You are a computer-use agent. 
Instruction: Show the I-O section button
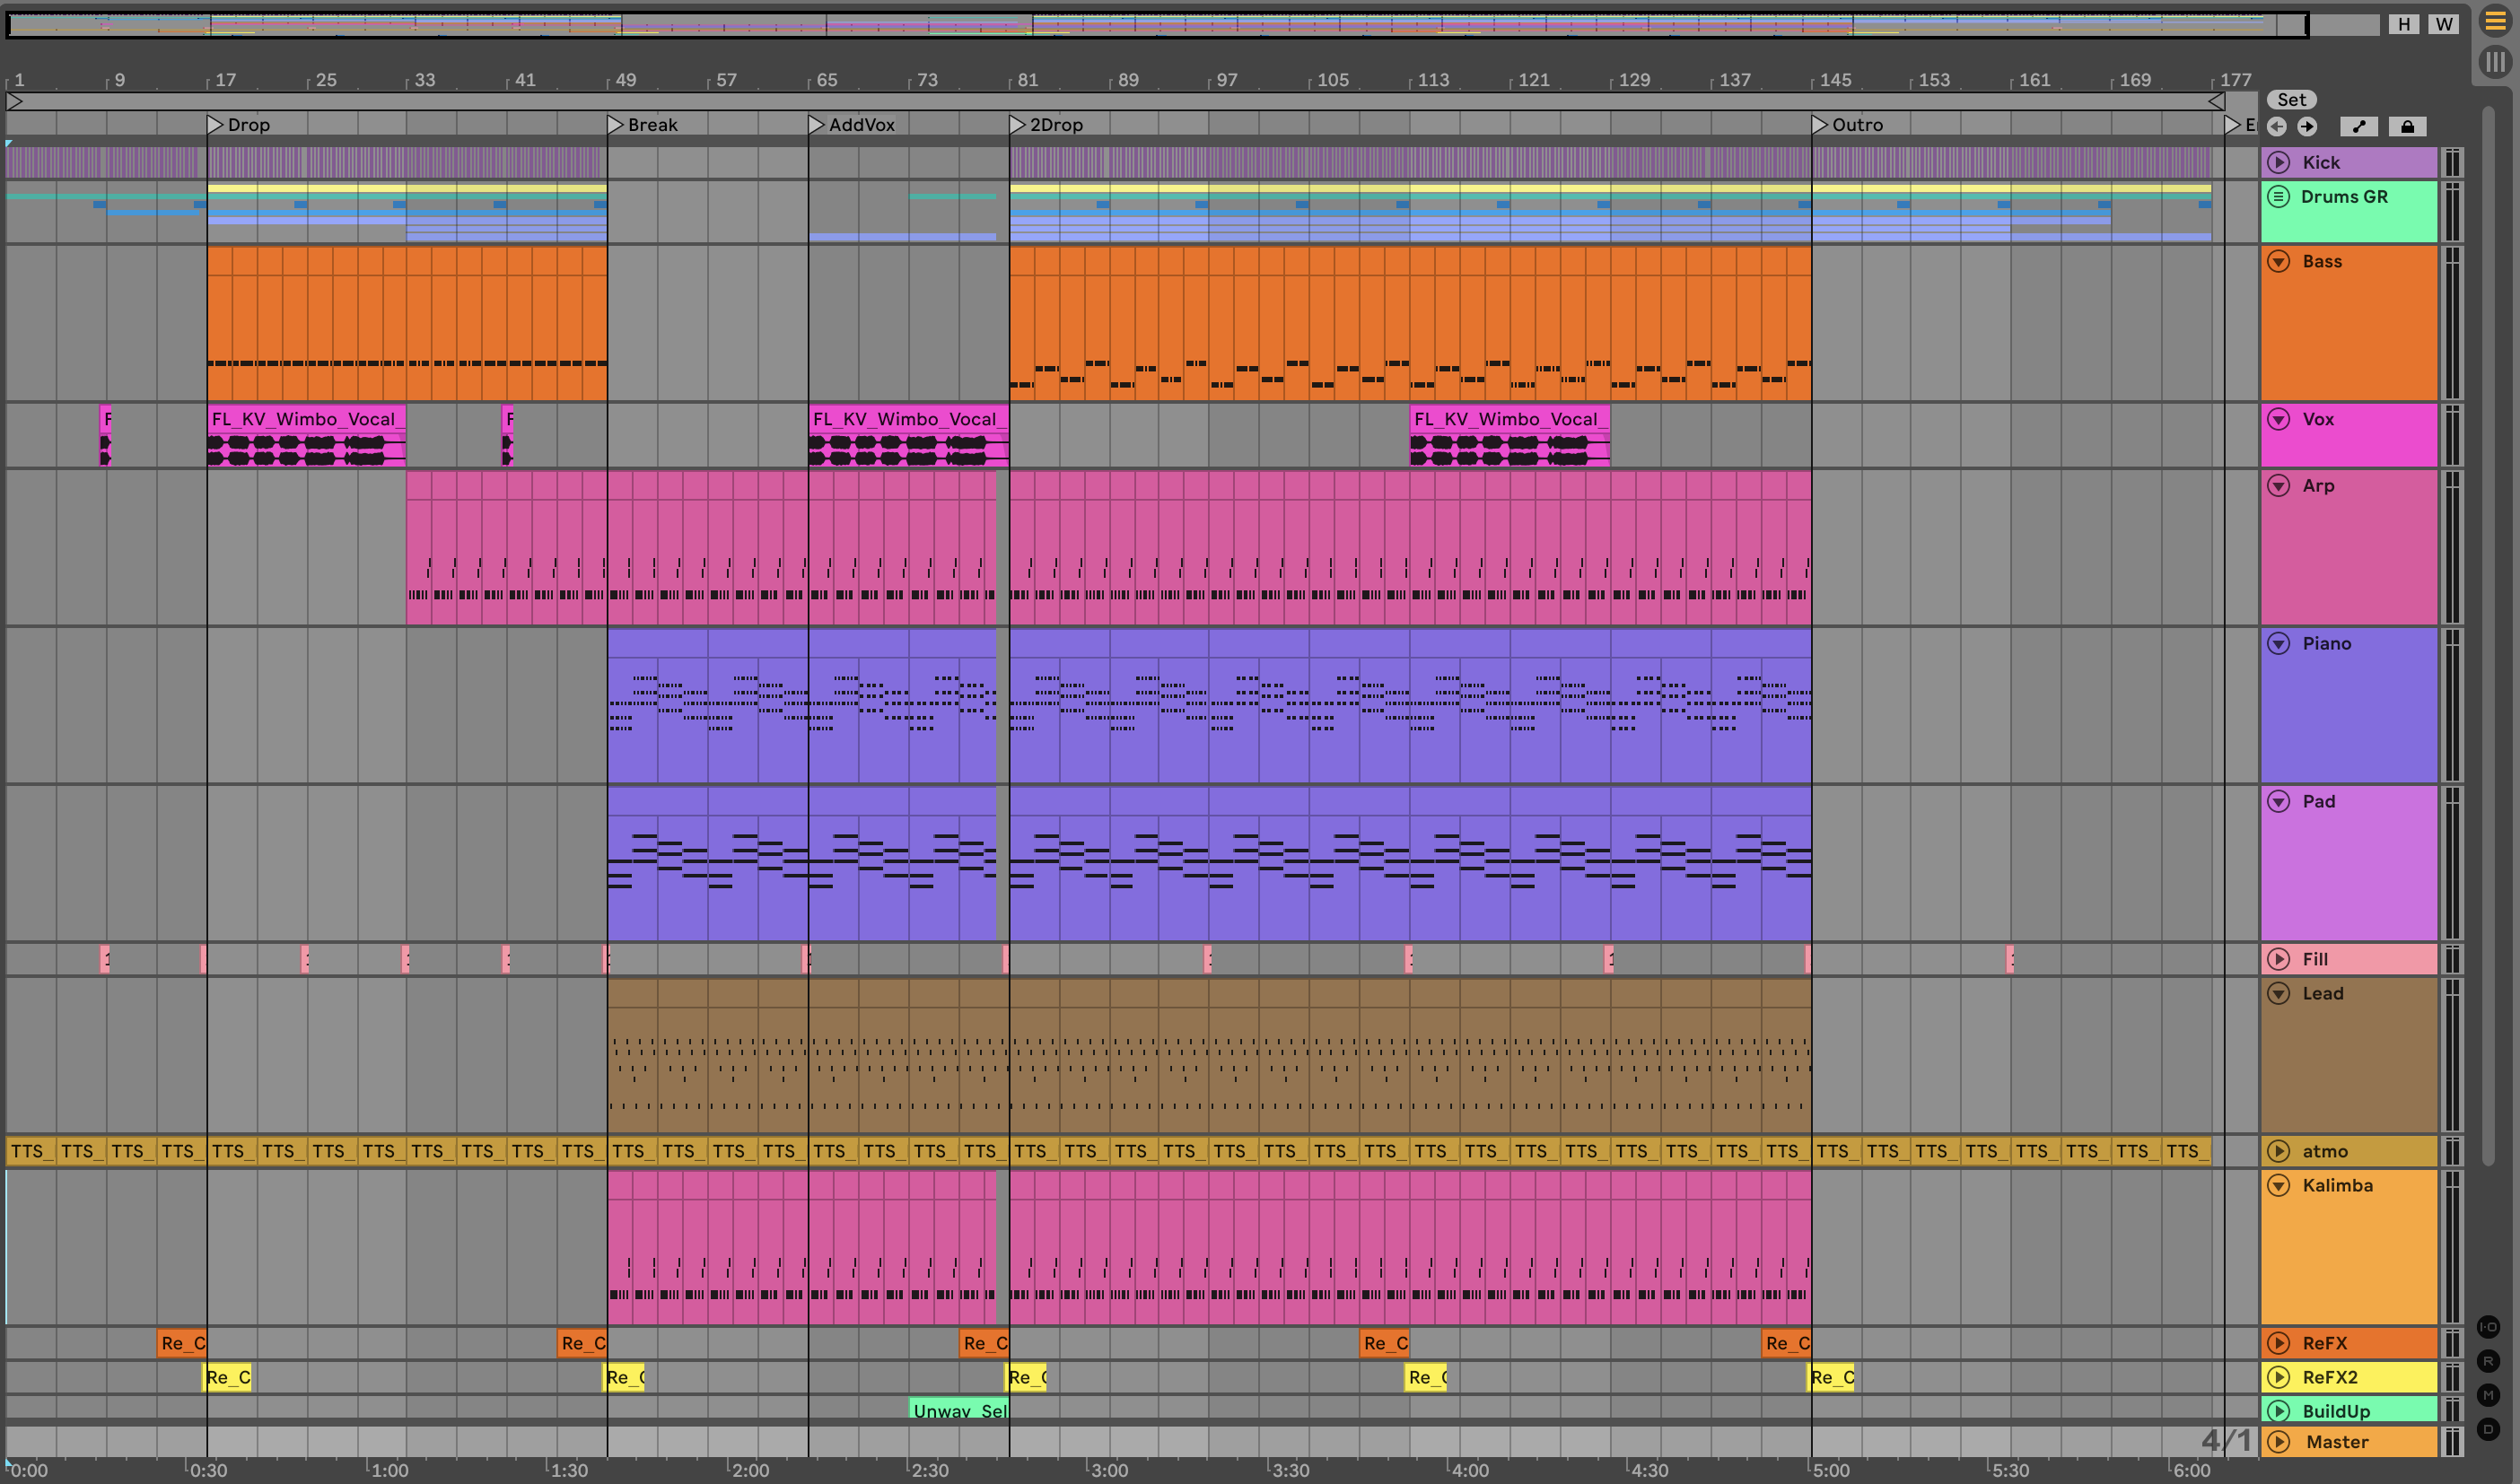[x=2488, y=1327]
